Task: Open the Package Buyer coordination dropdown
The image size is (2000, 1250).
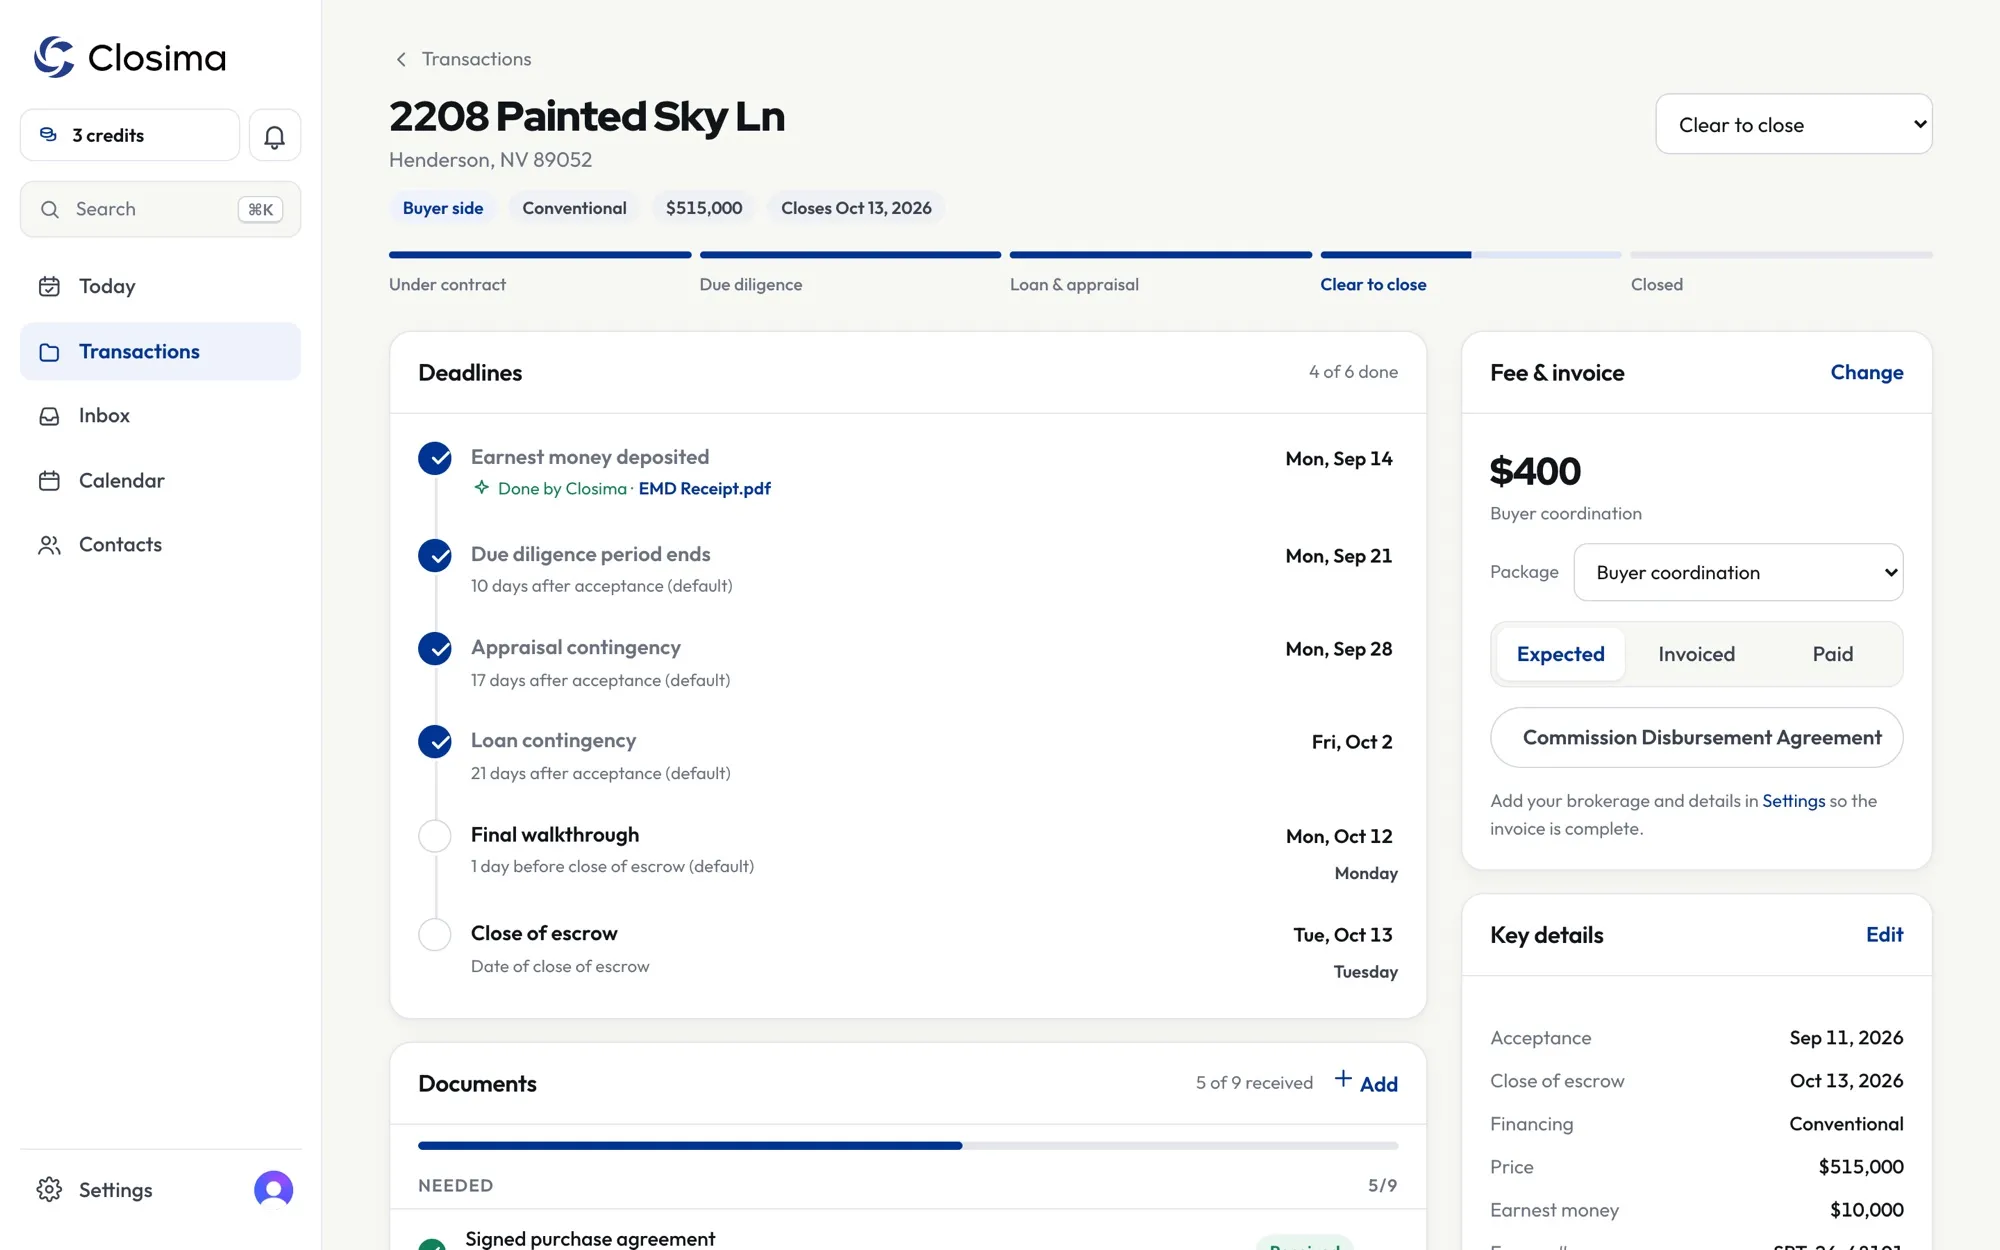Action: click(x=1738, y=572)
